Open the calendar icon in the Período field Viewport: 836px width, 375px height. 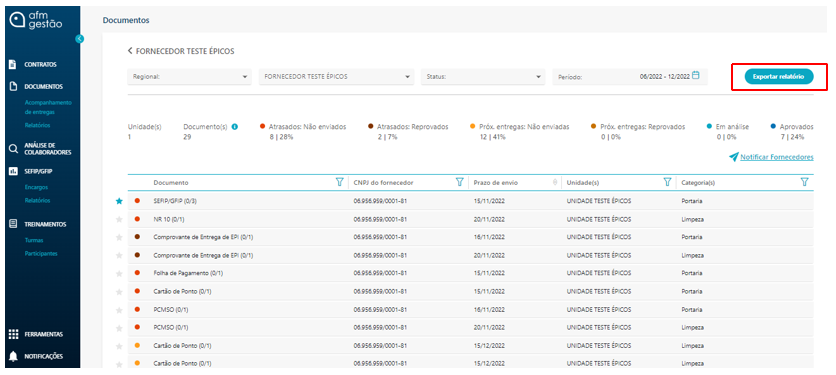(x=695, y=76)
